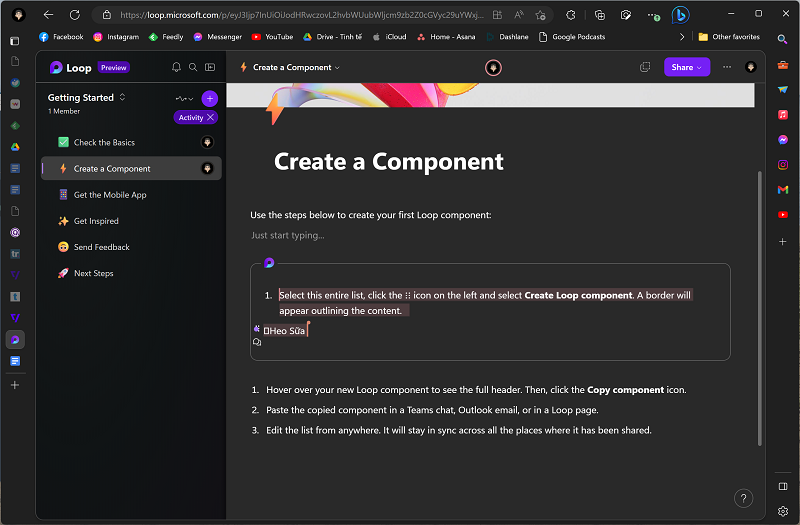800x525 pixels.
Task: Open the browser collections icon
Action: [600, 15]
